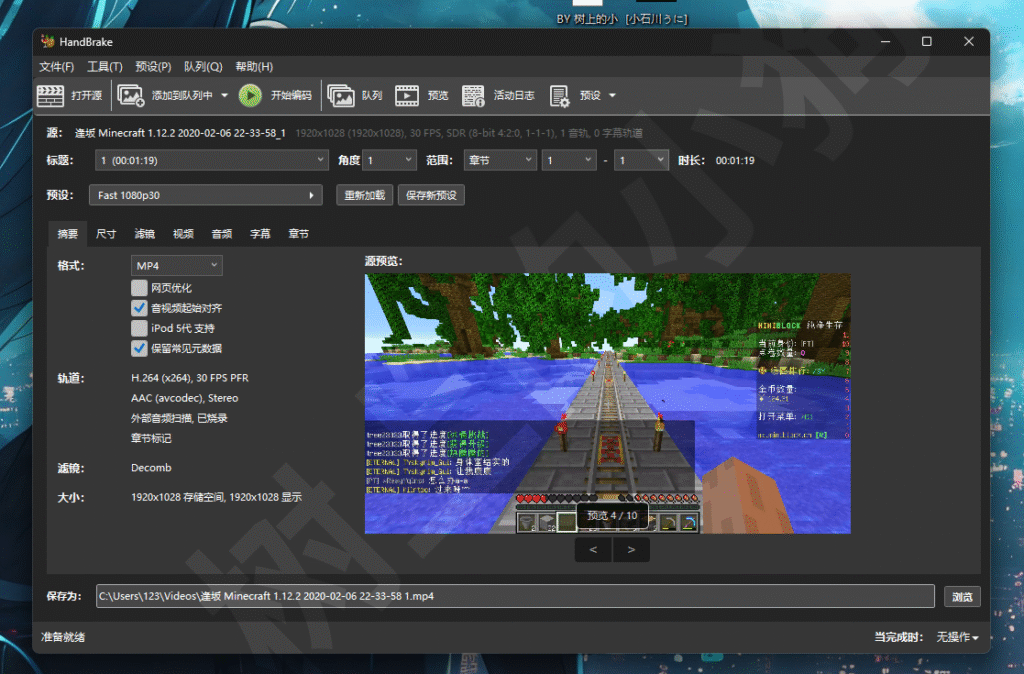Screen dimensions: 1024x674
Task: Open the start chapter dropdown
Action: coord(569,160)
